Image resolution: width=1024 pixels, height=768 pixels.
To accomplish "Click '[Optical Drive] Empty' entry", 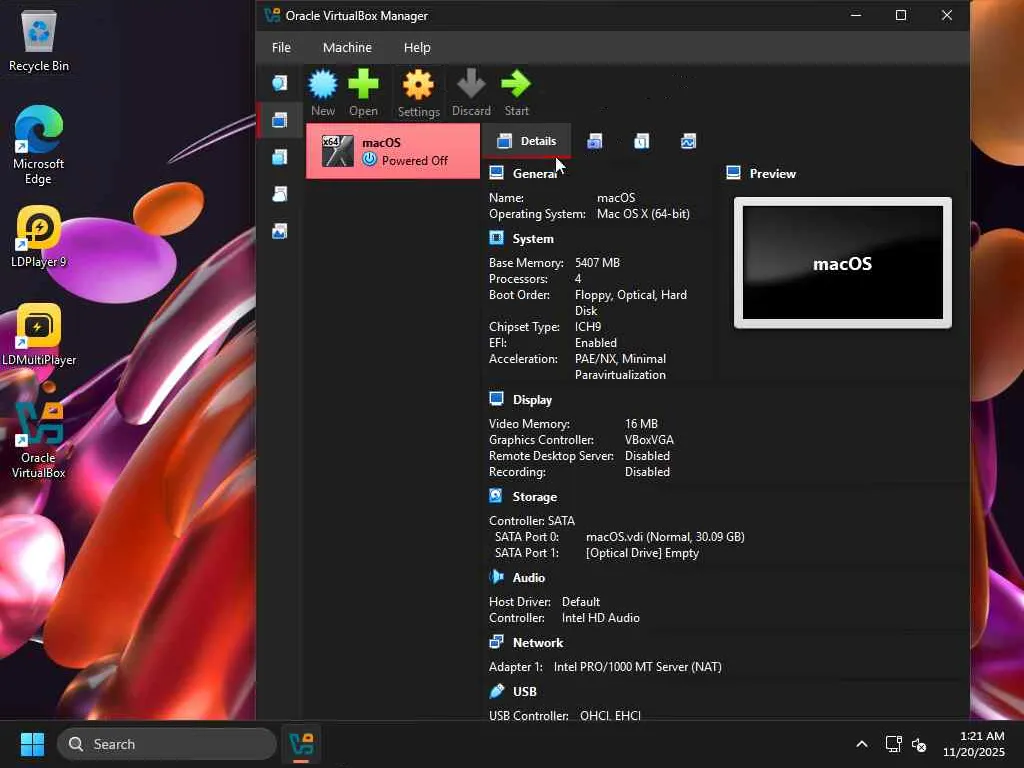I will pyautogui.click(x=642, y=553).
